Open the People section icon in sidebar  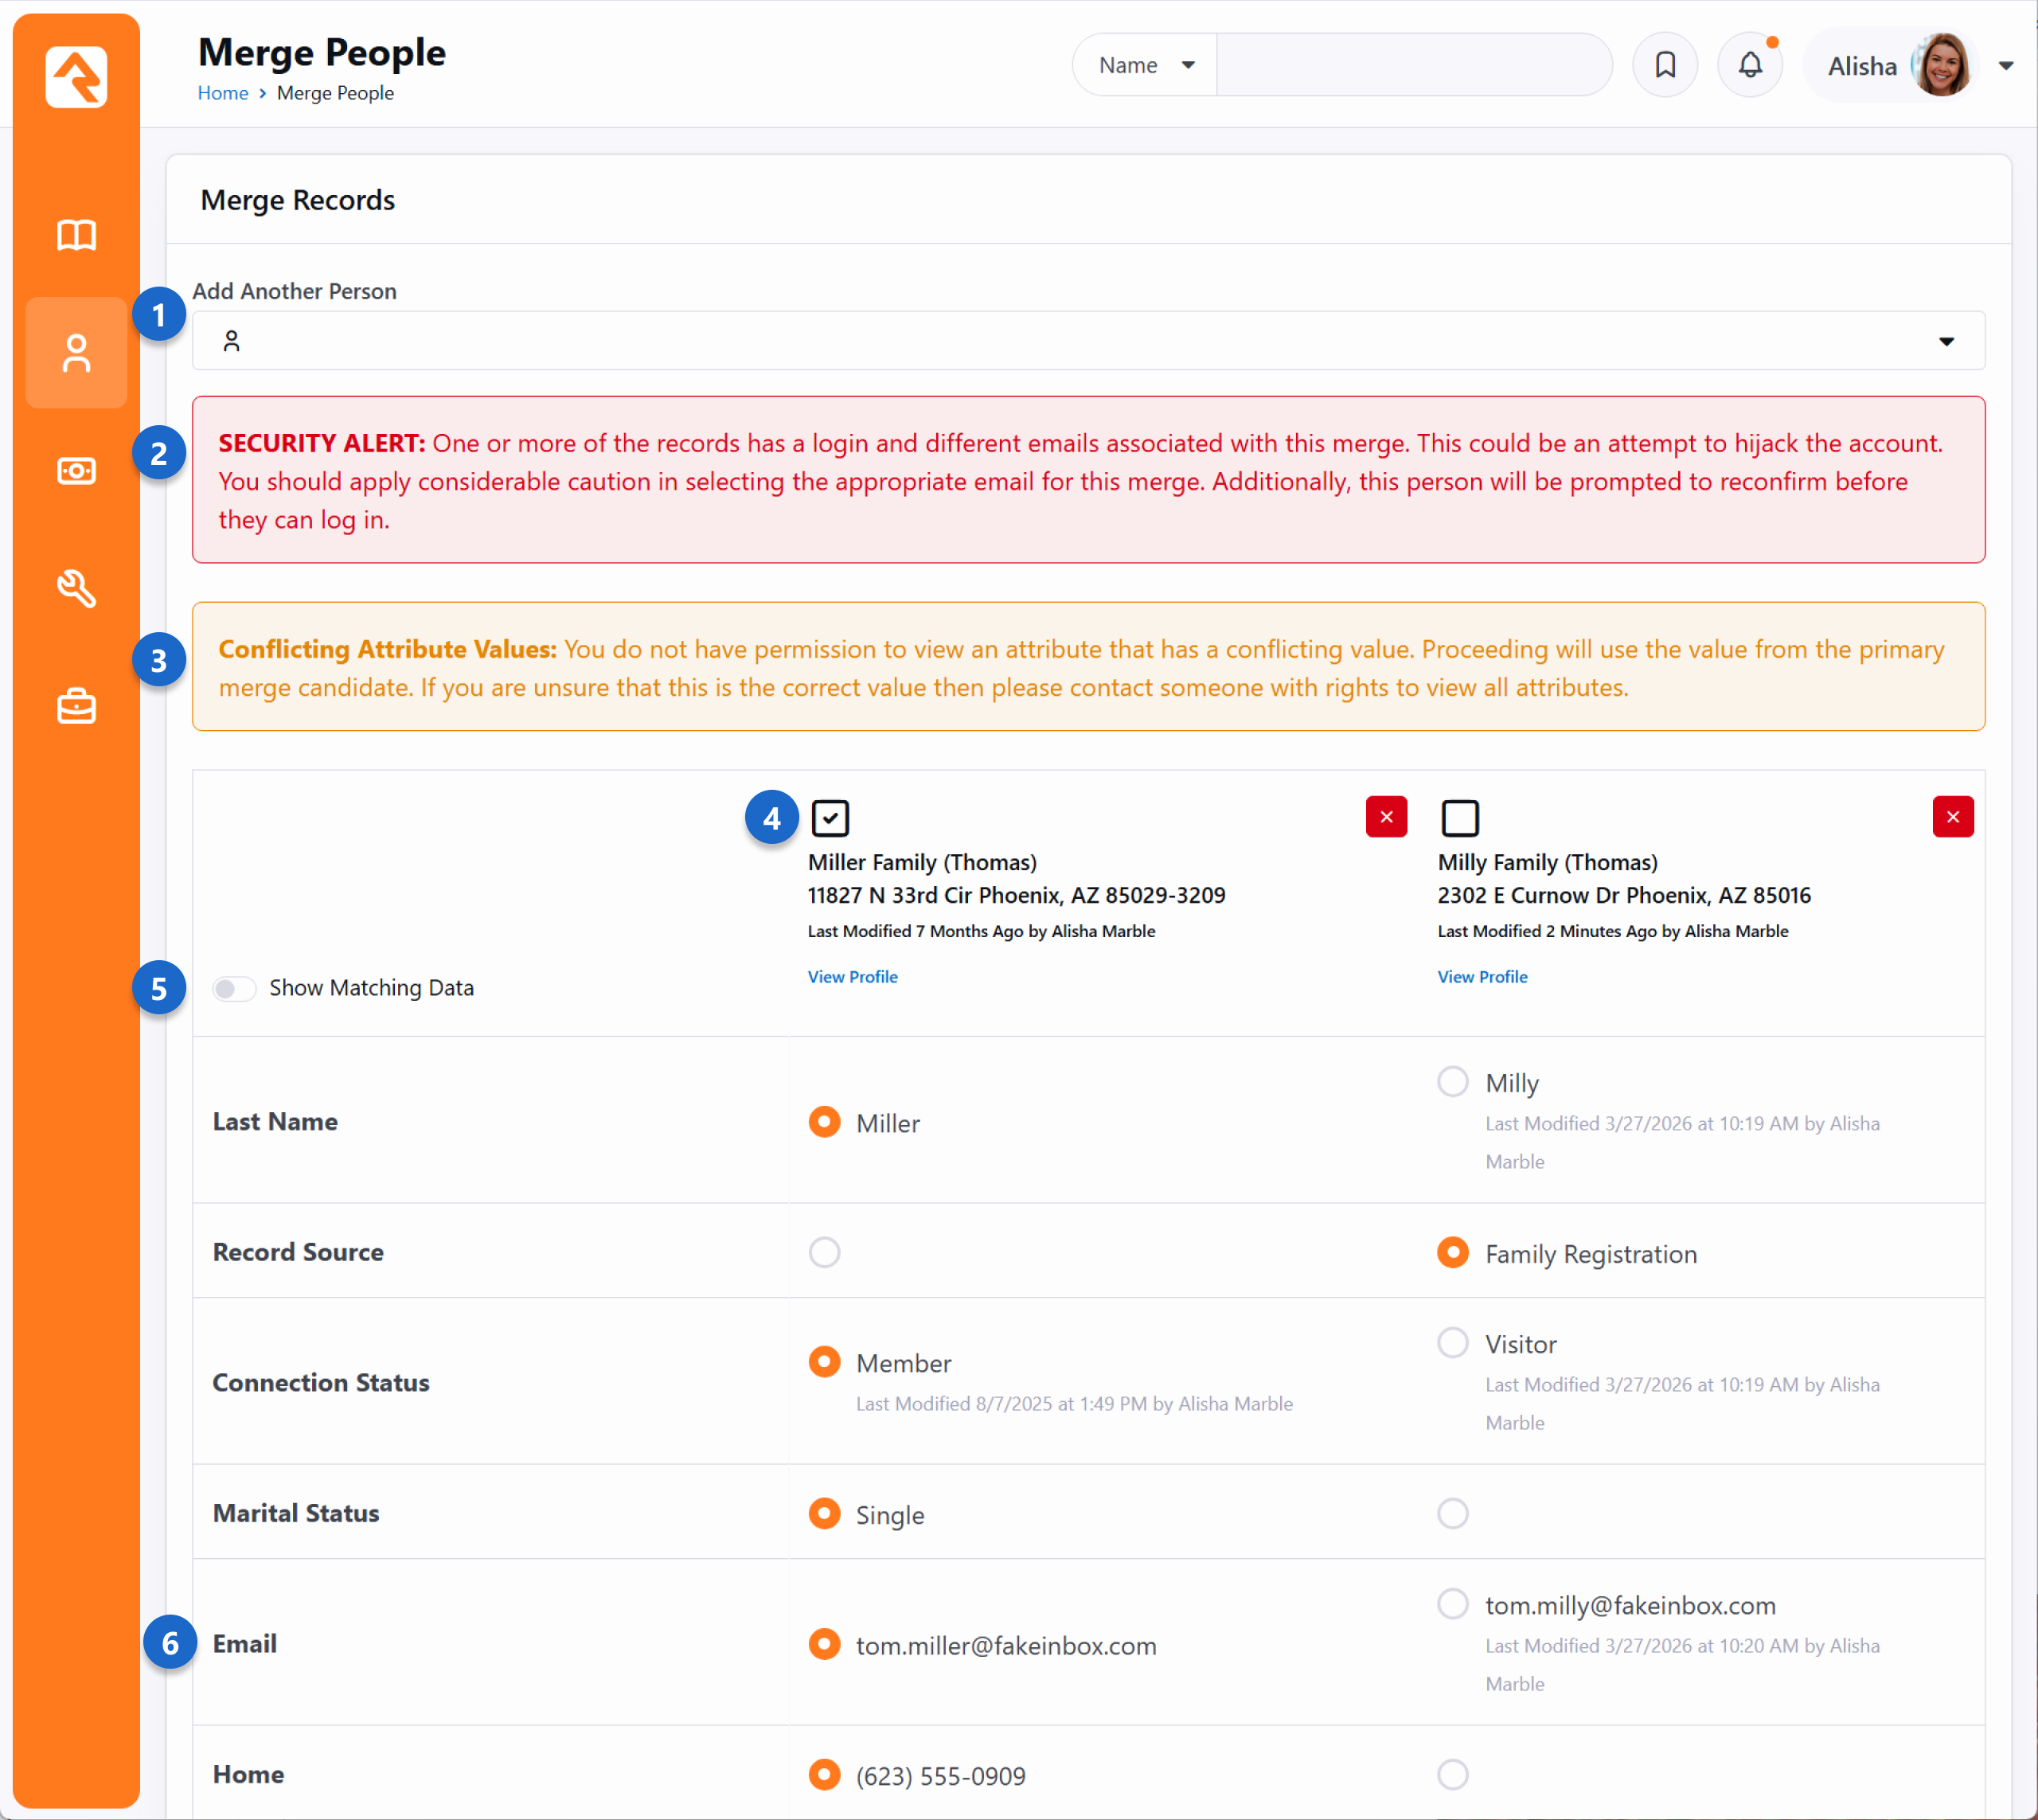pos(76,353)
